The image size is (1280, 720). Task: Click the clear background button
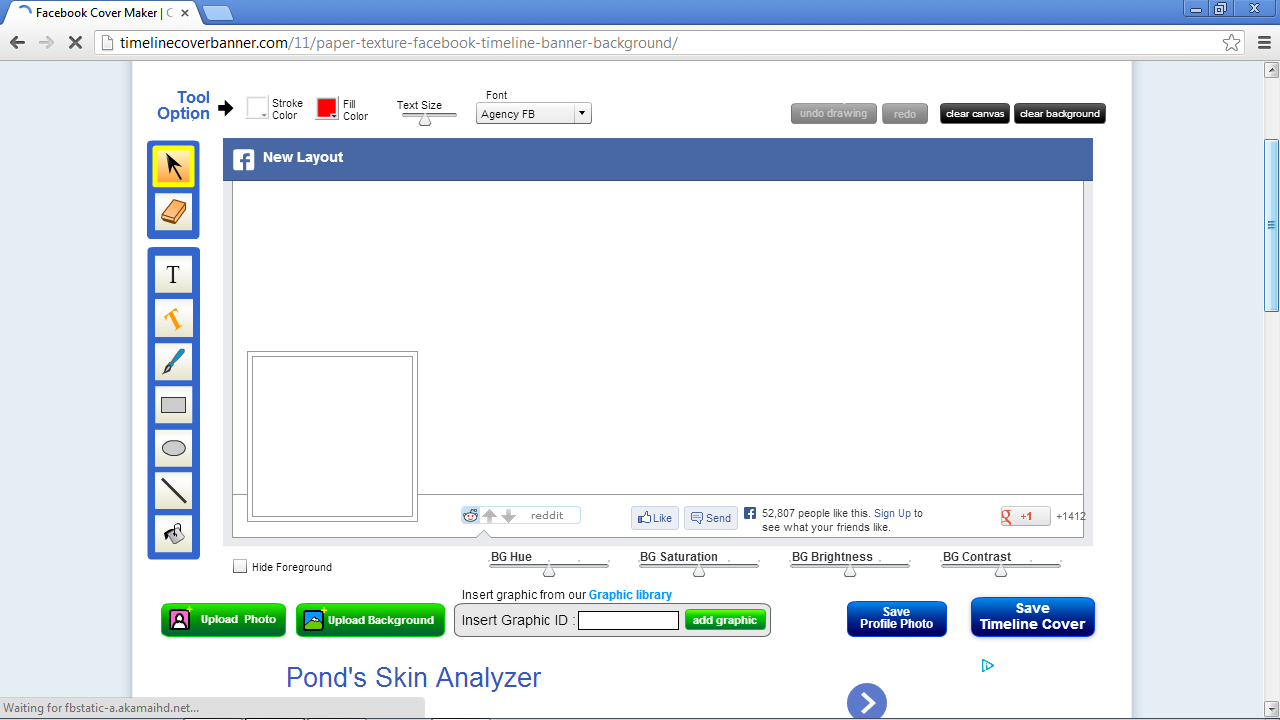coord(1060,113)
